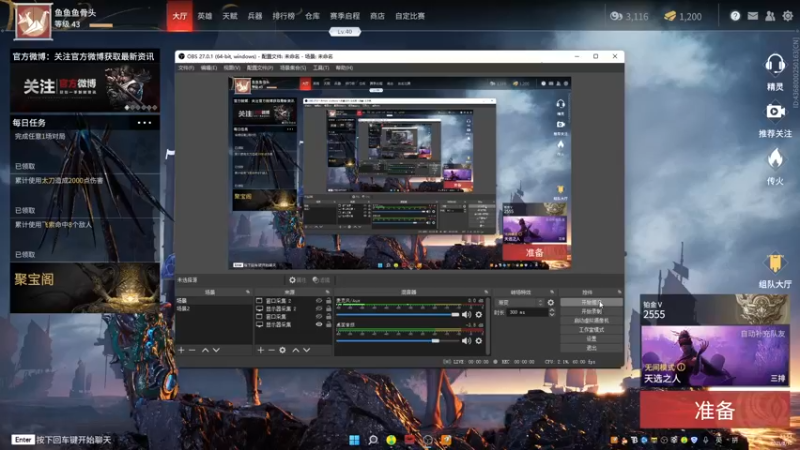The image size is (800, 450).
Task: Open transition properties gear icon
Action: click(551, 303)
